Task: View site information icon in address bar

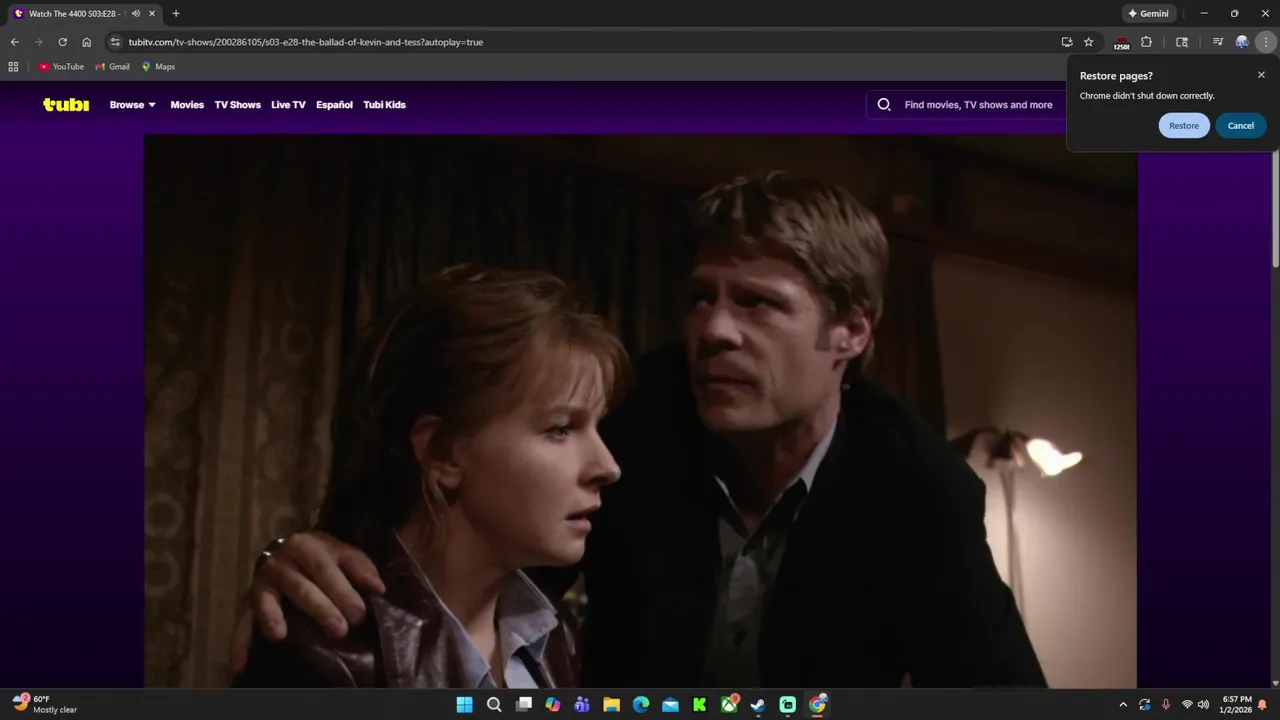Action: point(115,42)
